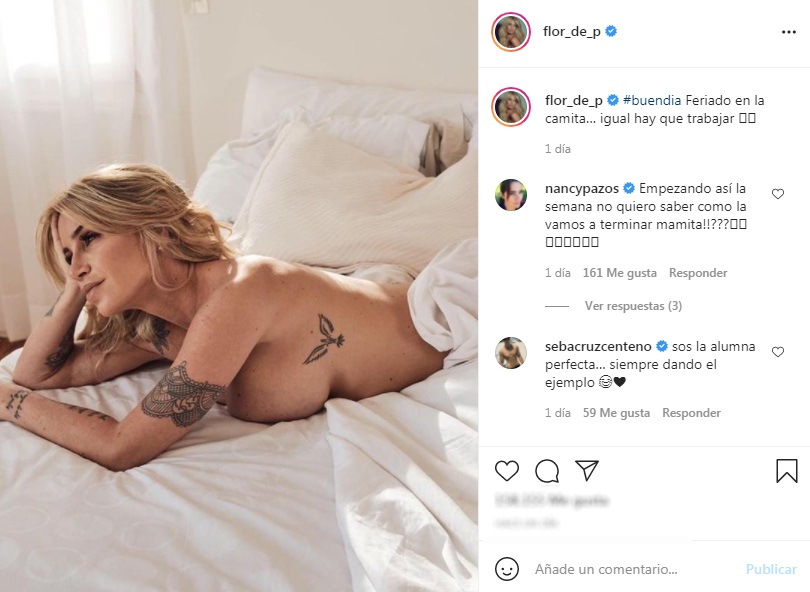Image resolution: width=810 pixels, height=592 pixels.
Task: Open sebacruzcenteno username link
Action: click(x=598, y=346)
